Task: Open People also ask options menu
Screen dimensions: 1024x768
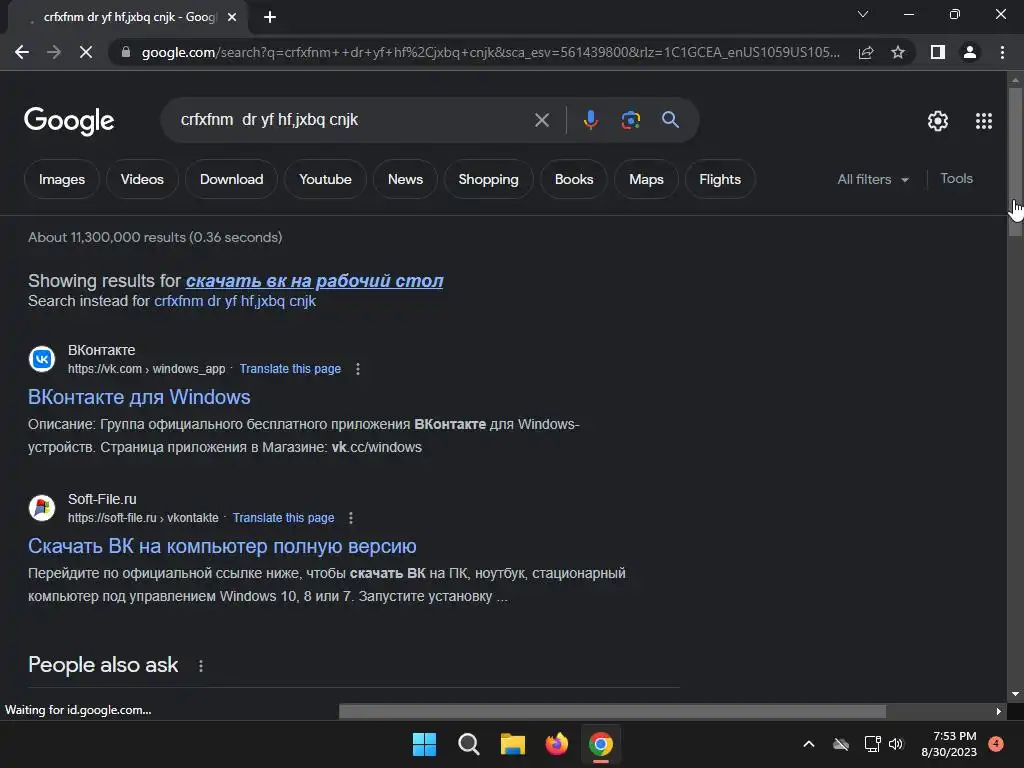Action: 200,665
